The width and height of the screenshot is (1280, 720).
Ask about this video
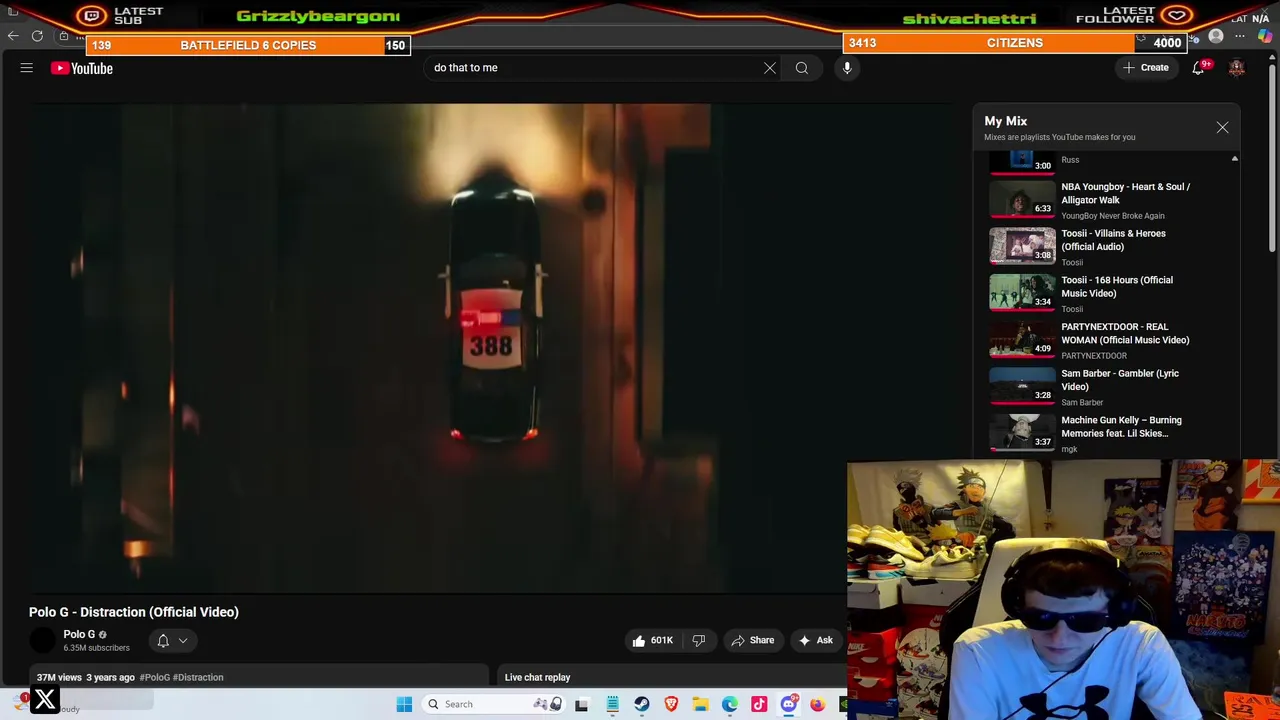[815, 640]
